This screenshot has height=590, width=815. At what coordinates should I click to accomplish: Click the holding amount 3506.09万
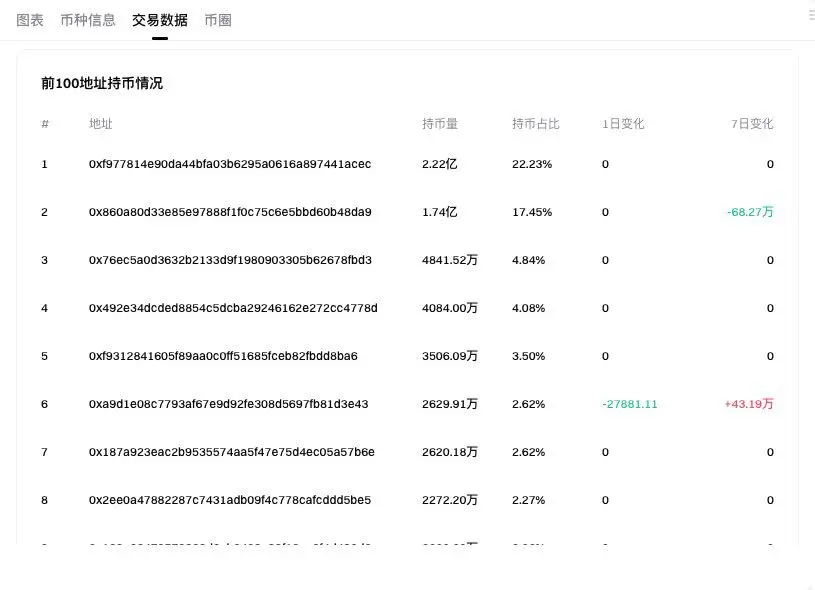coord(450,356)
